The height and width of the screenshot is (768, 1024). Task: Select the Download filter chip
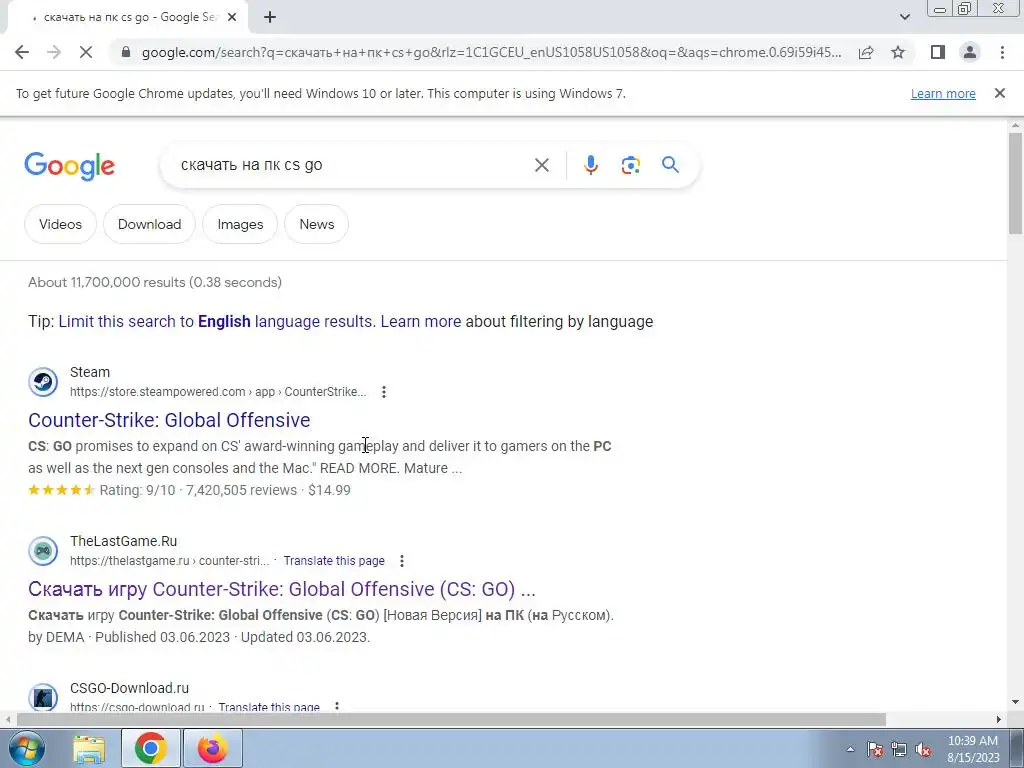pyautogui.click(x=149, y=224)
